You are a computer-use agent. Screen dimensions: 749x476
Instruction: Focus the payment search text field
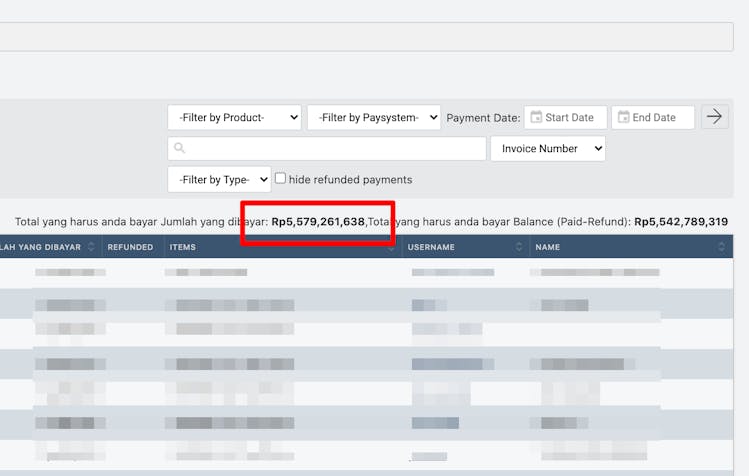[x=330, y=149]
